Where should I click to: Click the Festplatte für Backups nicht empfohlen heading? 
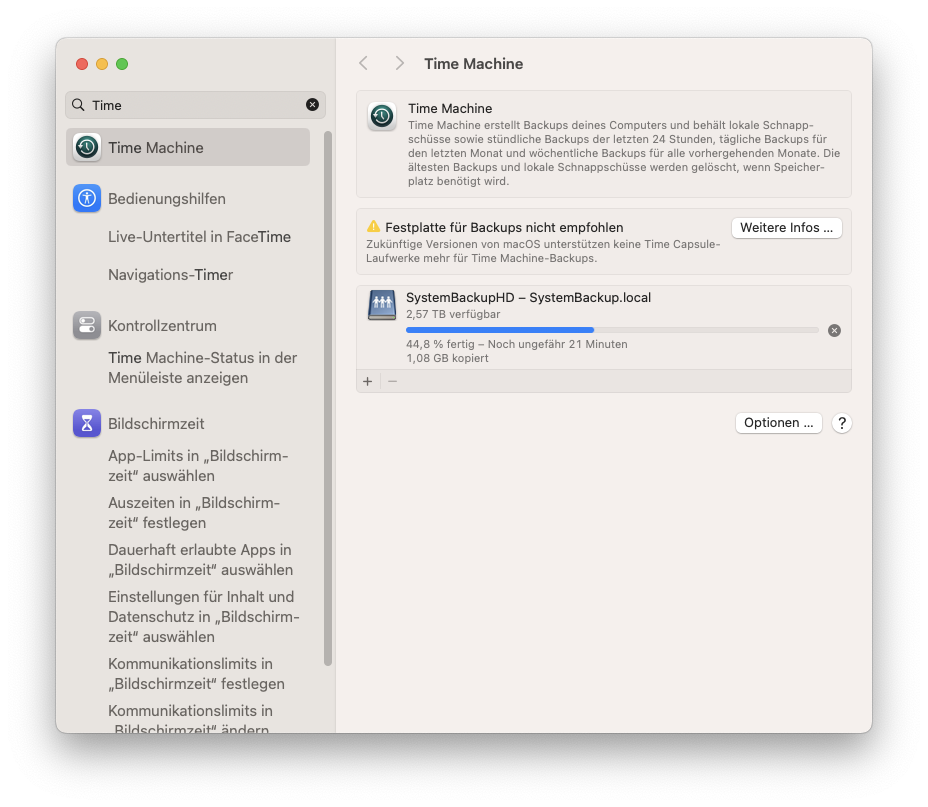pos(504,227)
